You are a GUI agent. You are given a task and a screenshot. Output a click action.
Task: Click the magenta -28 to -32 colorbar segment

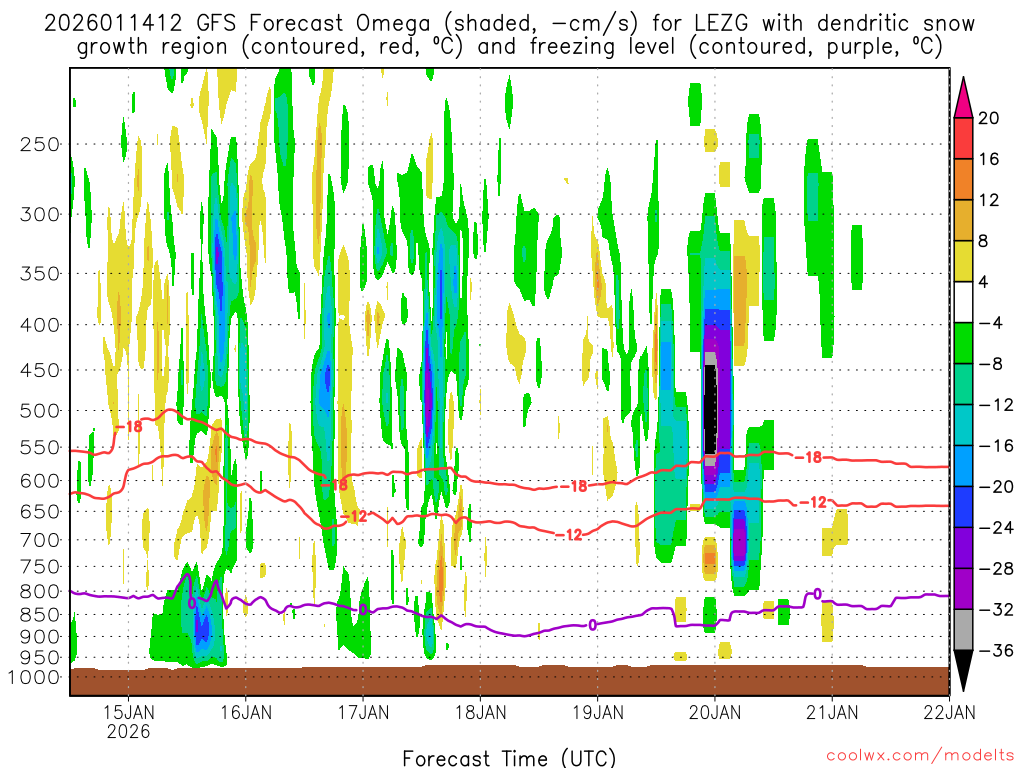963,589
